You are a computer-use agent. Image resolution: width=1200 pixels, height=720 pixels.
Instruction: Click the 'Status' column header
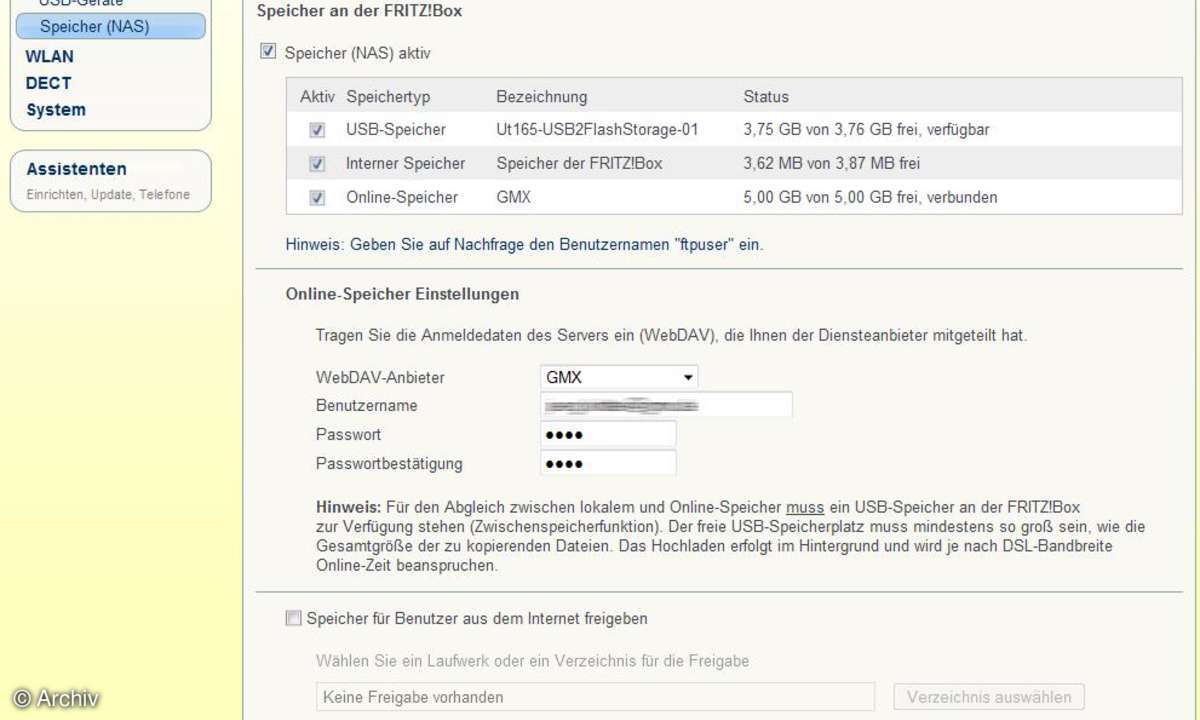pyautogui.click(x=766, y=97)
